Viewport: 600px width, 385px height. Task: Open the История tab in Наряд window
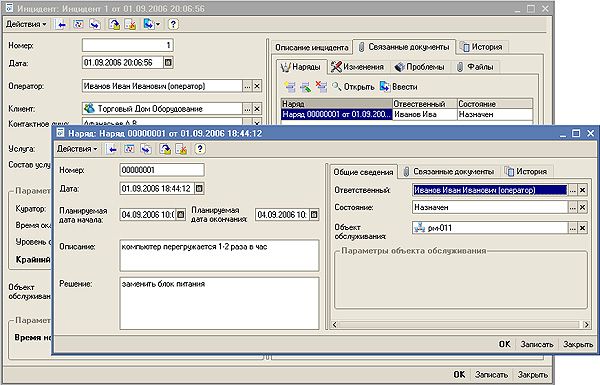point(527,172)
